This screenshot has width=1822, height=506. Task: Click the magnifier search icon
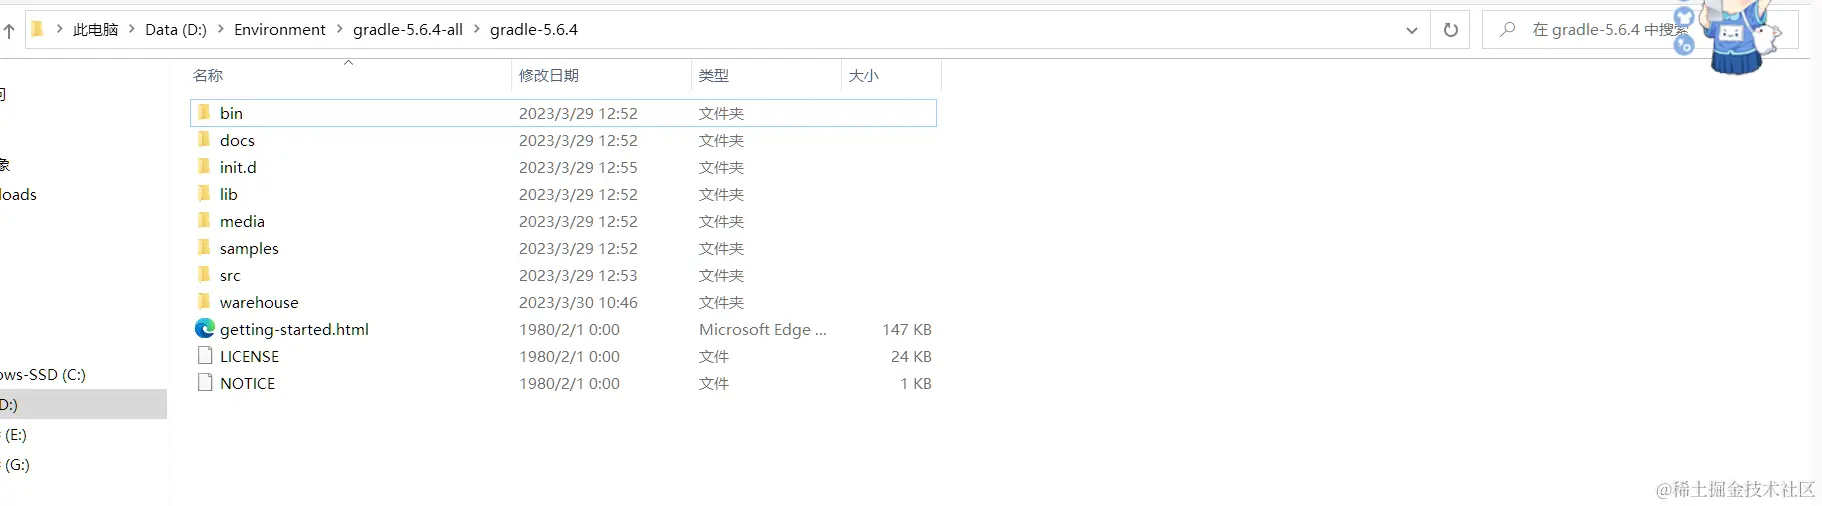click(1507, 30)
